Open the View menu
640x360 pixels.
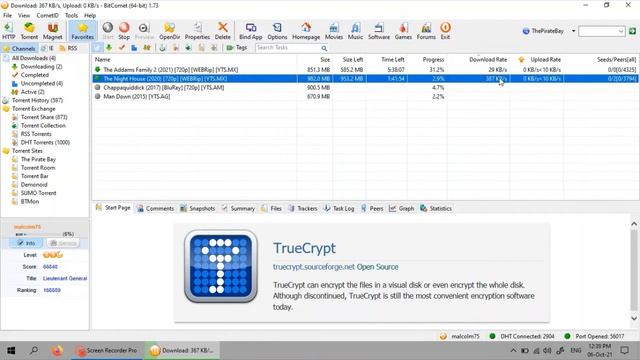[x=24, y=16]
